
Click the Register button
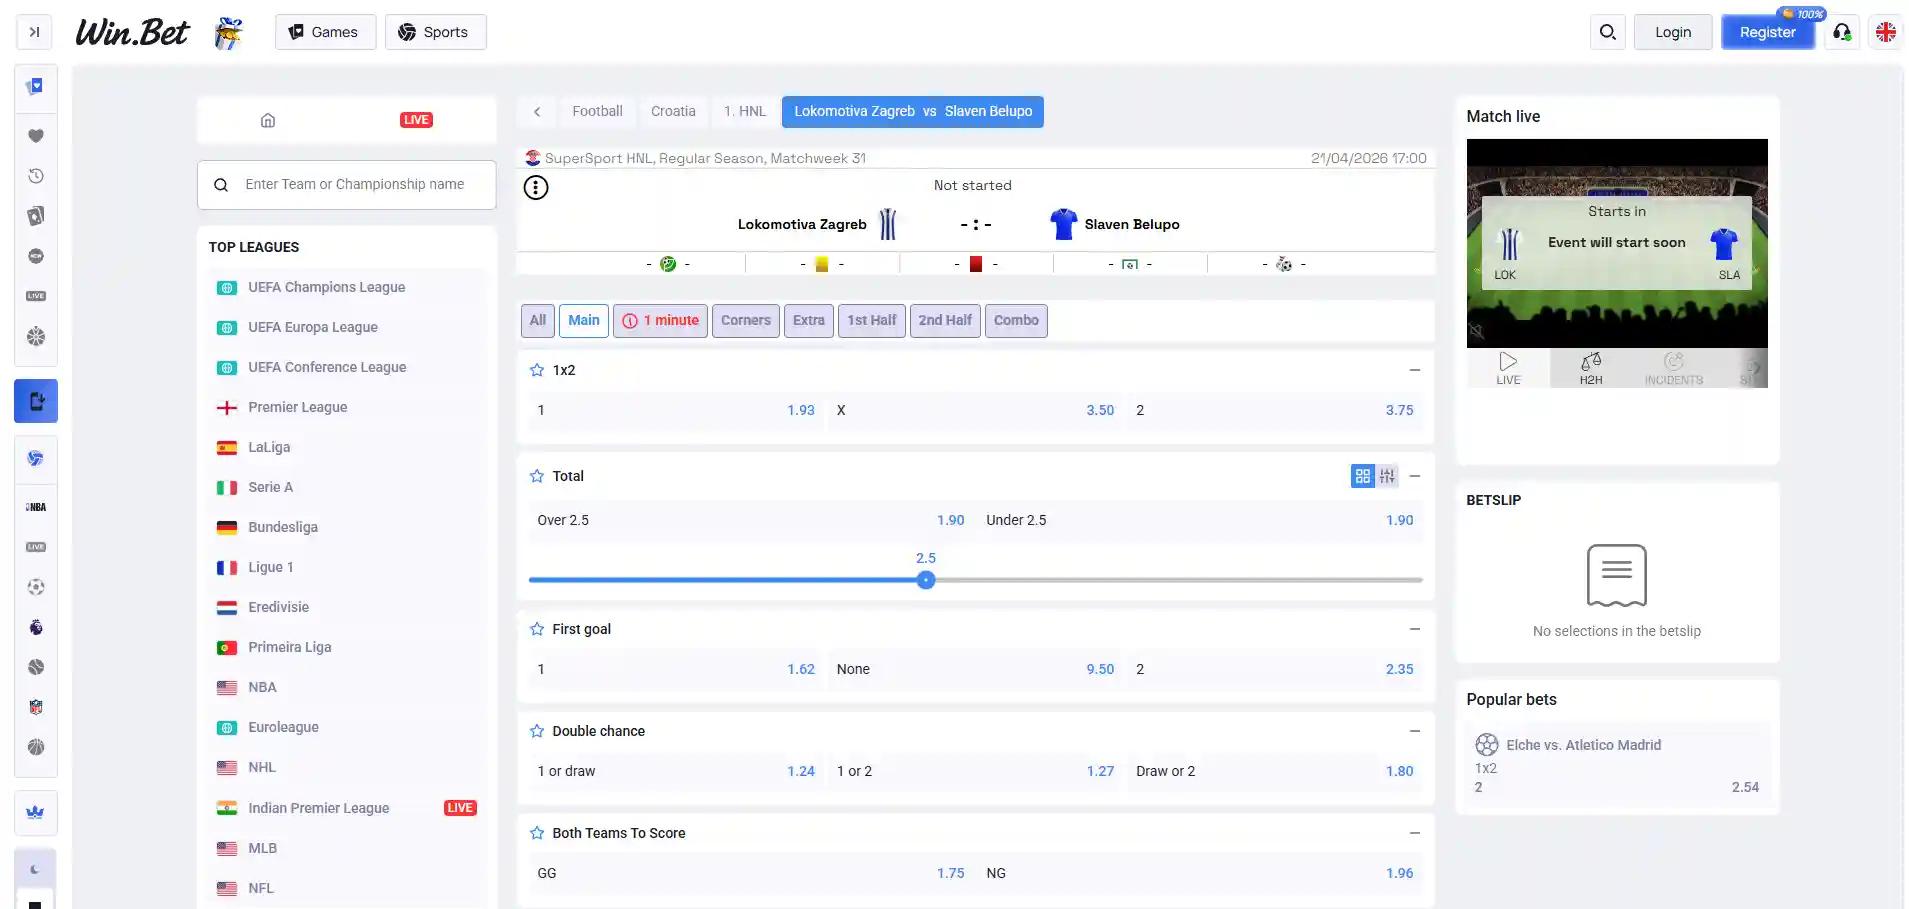click(1767, 32)
